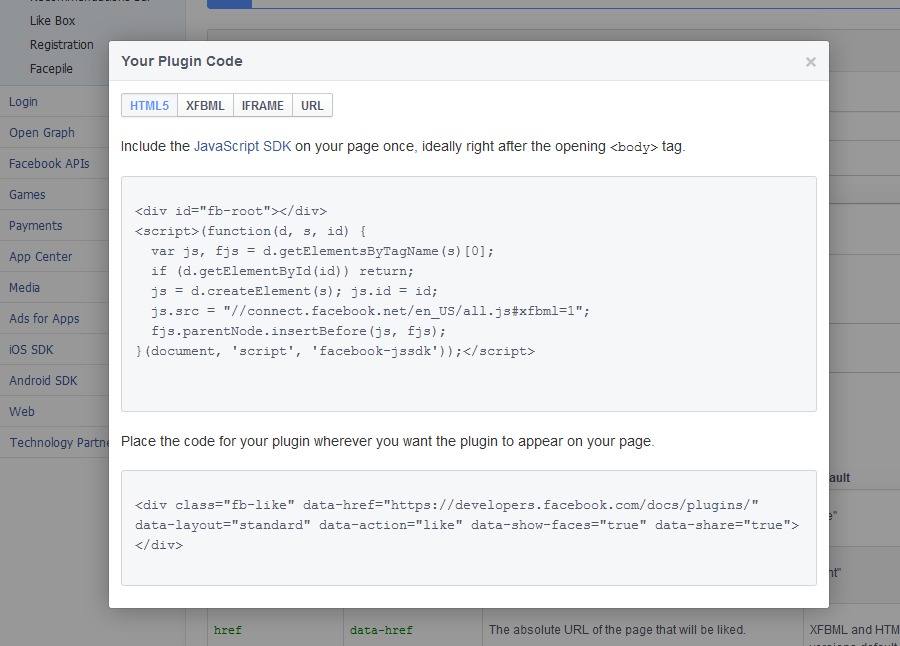Follow the JavaScript SDK link
The image size is (900, 646).
pyautogui.click(x=242, y=146)
